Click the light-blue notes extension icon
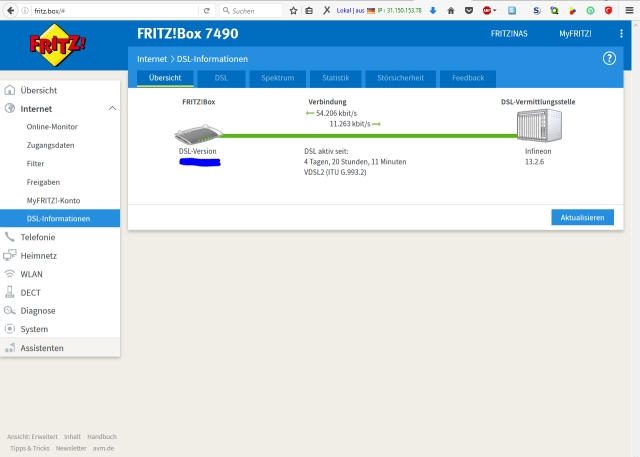Screen dimensions: 640x457 click(x=512, y=11)
